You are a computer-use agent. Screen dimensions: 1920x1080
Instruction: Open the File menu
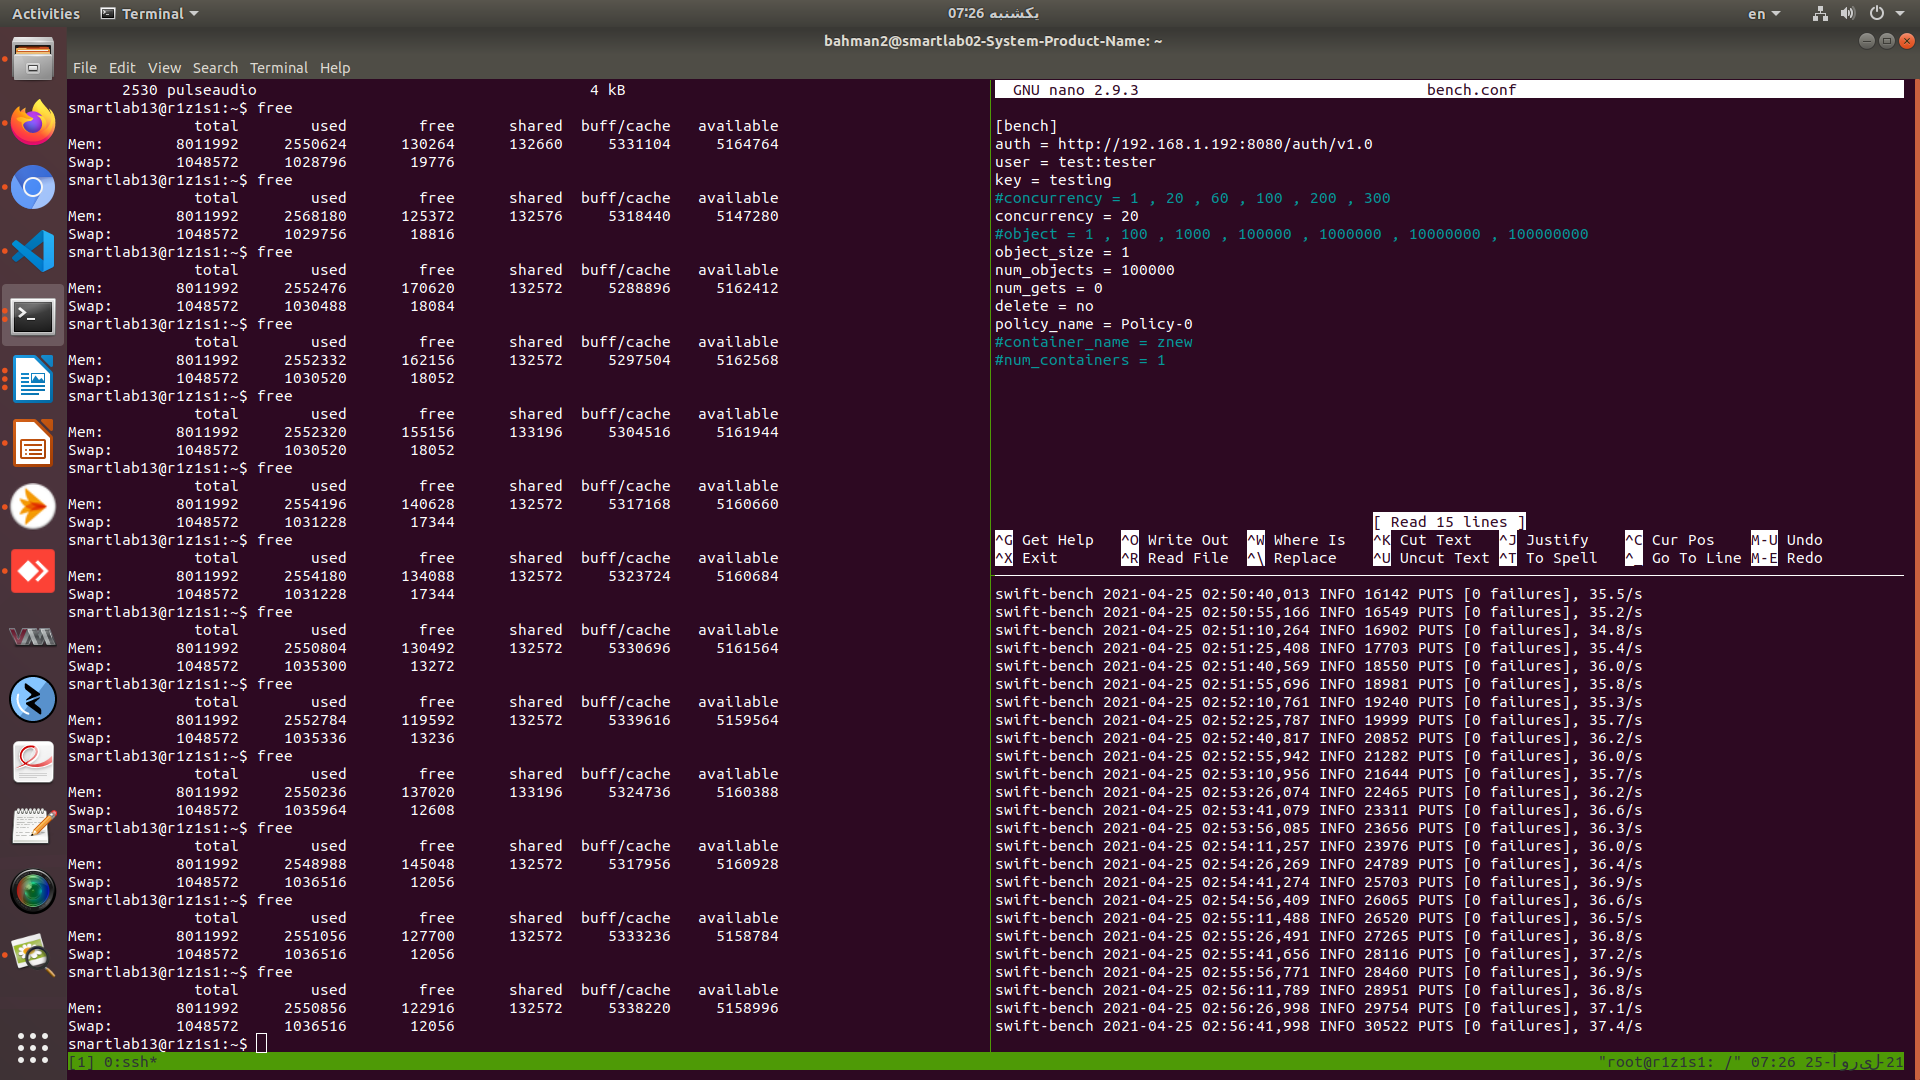pos(84,68)
